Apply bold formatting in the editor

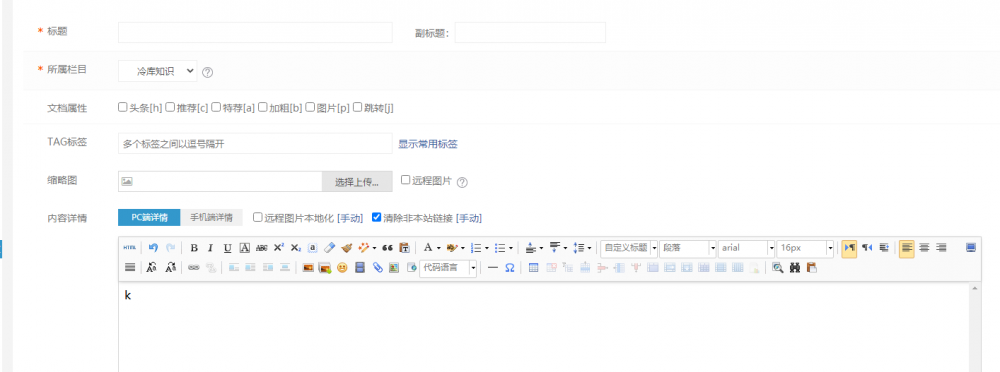[194, 248]
